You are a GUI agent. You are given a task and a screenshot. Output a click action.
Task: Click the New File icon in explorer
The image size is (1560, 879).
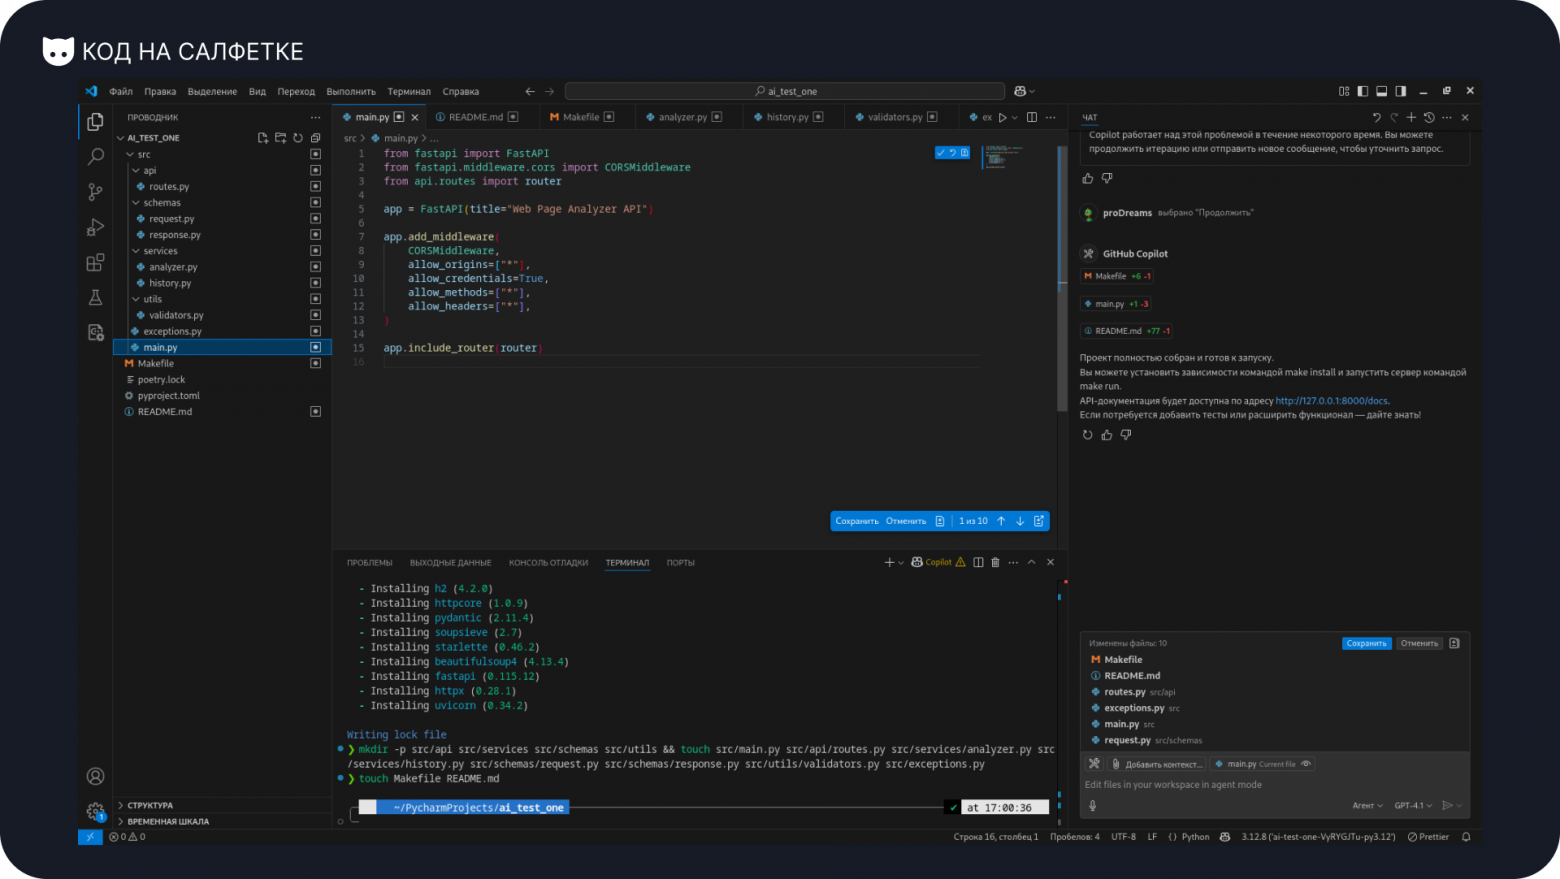[263, 138]
